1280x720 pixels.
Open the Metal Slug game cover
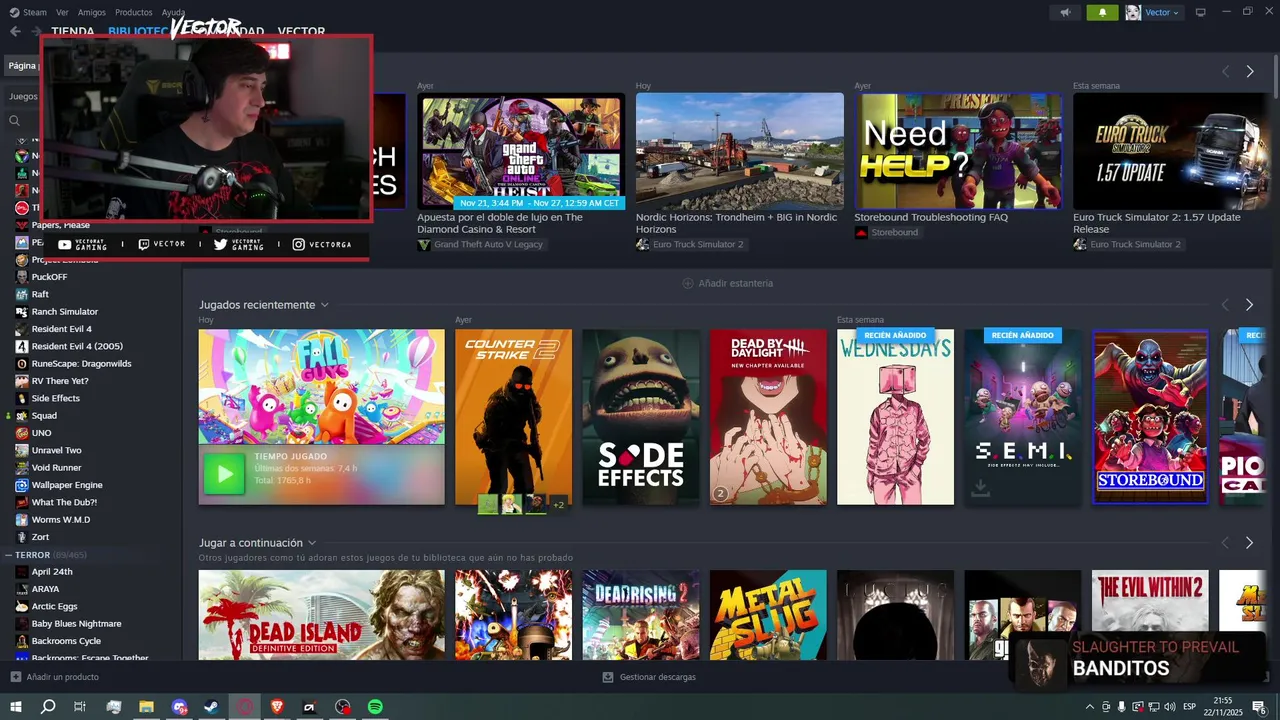click(768, 615)
